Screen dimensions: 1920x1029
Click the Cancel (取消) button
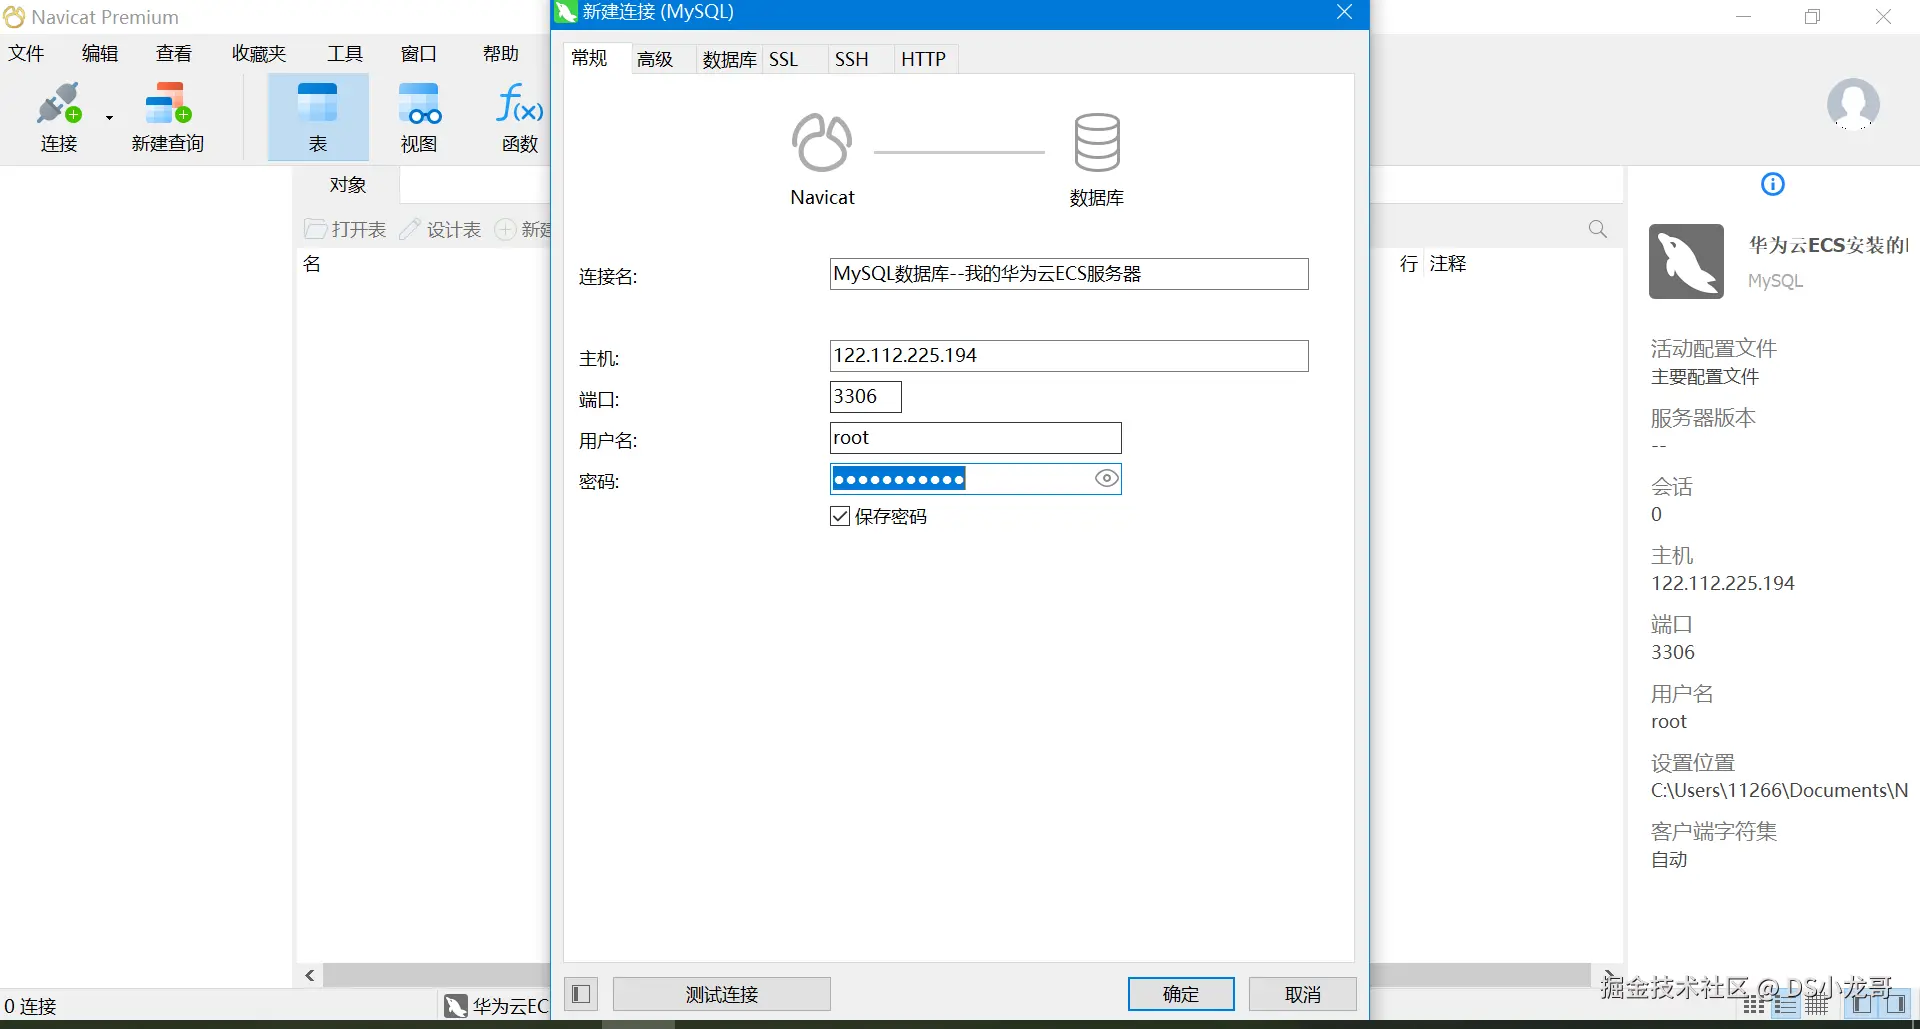[1303, 994]
